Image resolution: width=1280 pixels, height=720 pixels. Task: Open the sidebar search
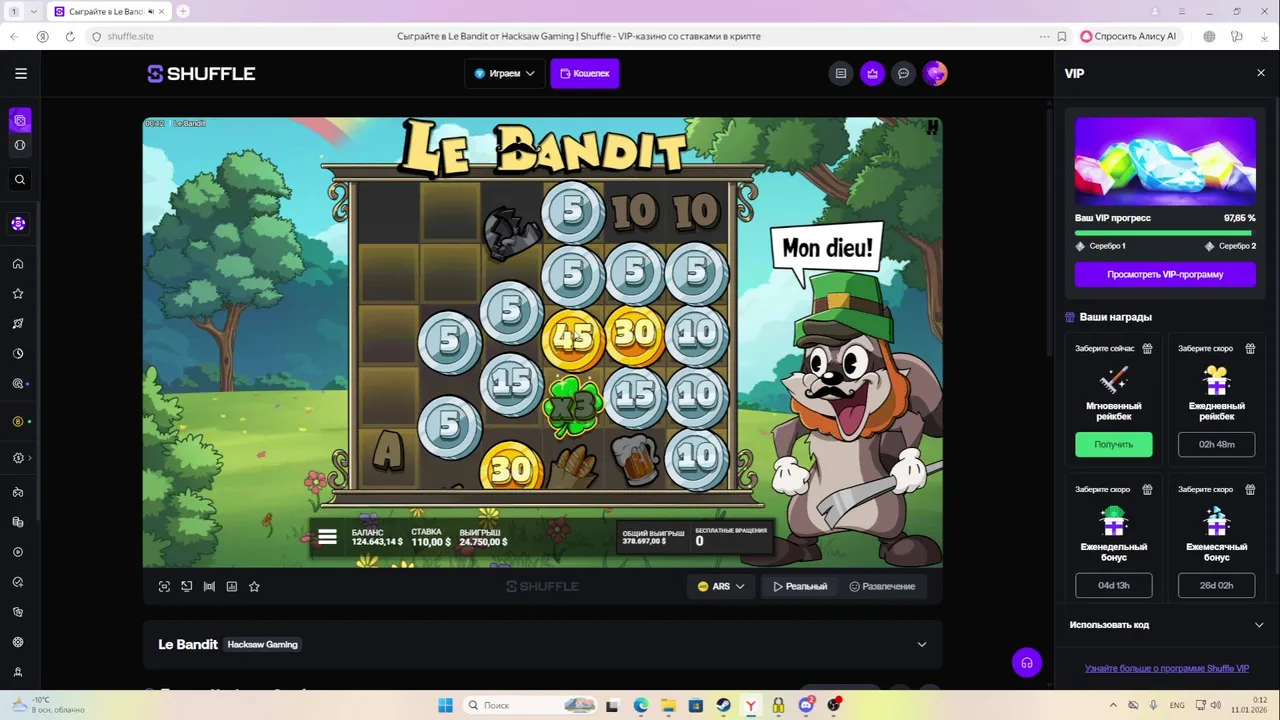pos(20,180)
